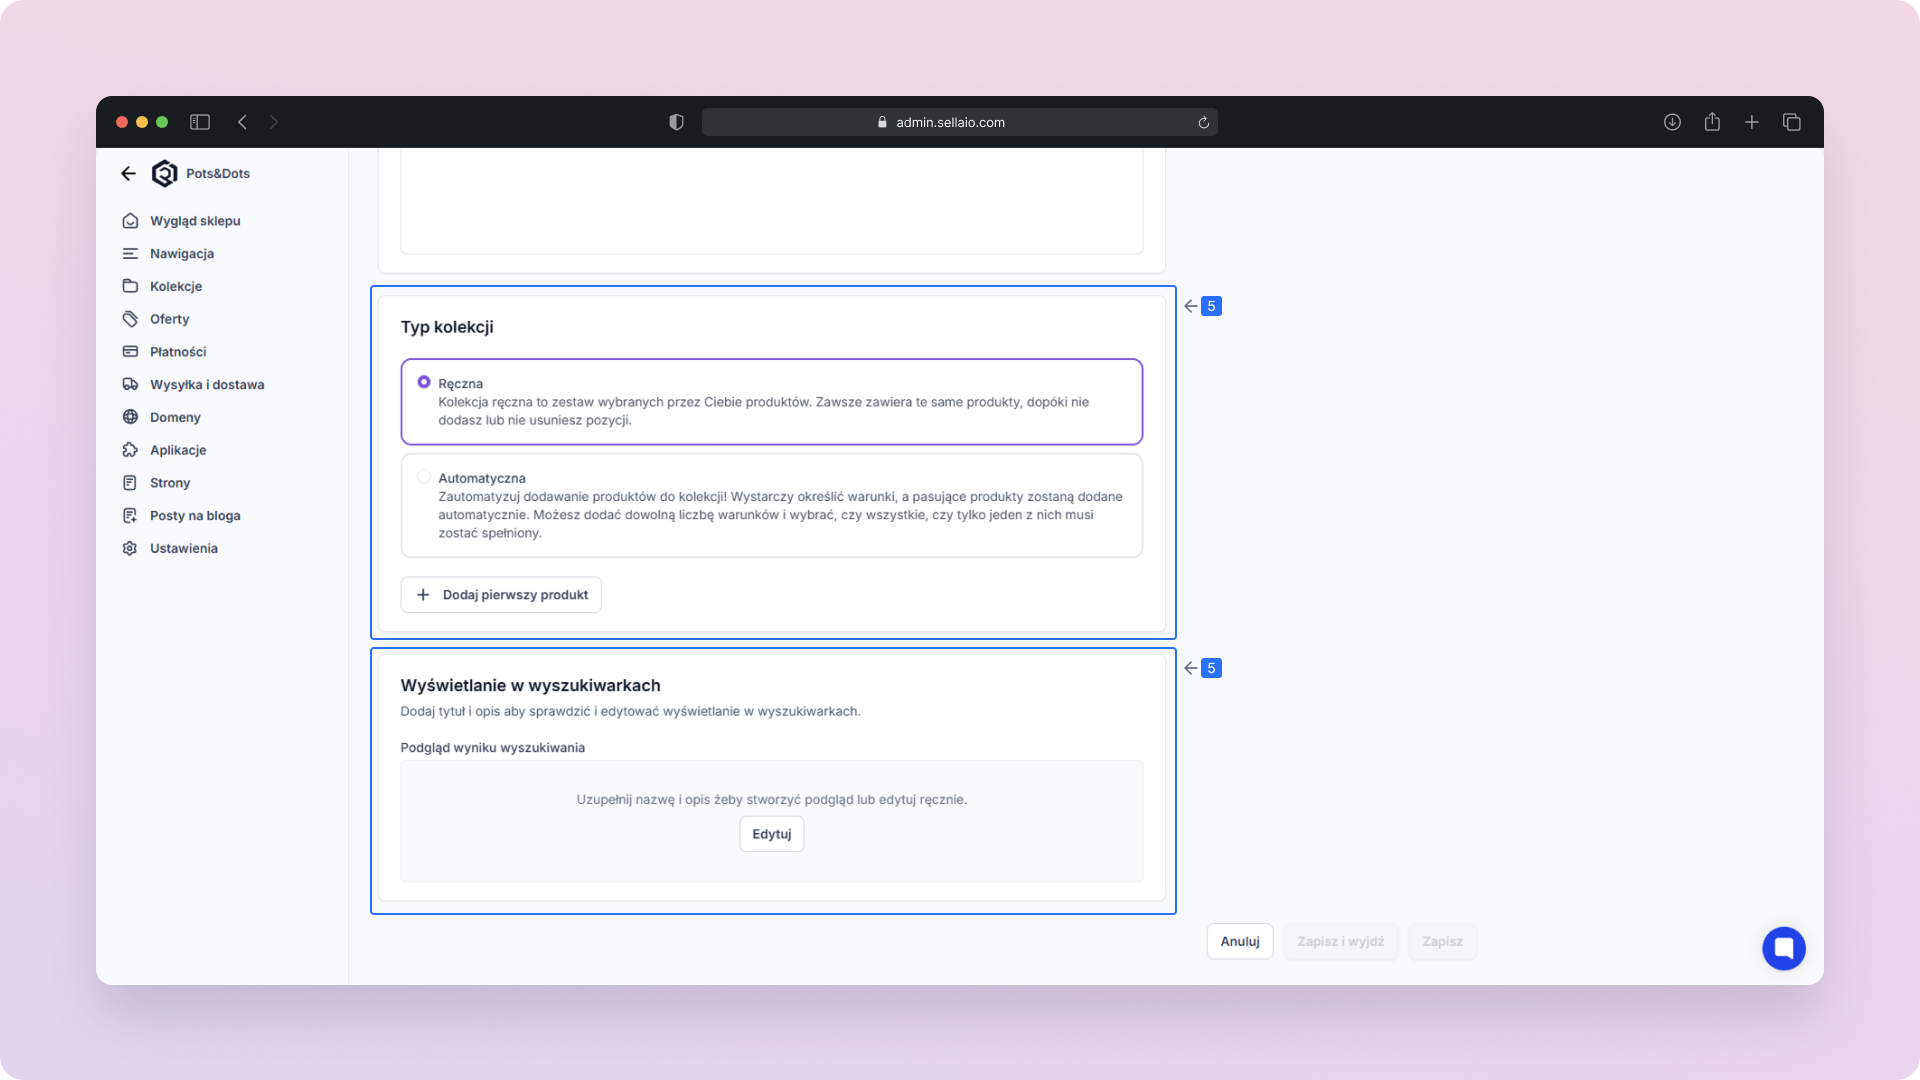This screenshot has width=1920, height=1080.
Task: Click the Zapisz i wyjdź button
Action: coord(1341,941)
